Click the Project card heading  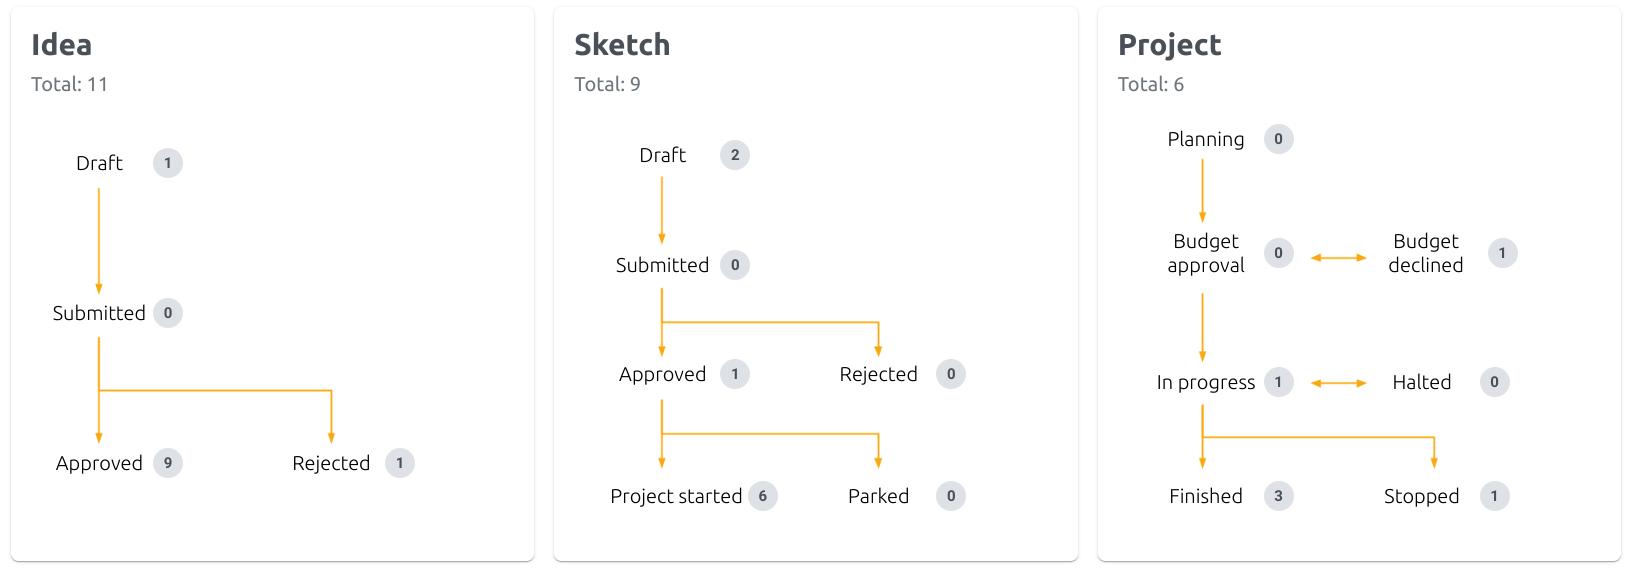coord(1169,45)
